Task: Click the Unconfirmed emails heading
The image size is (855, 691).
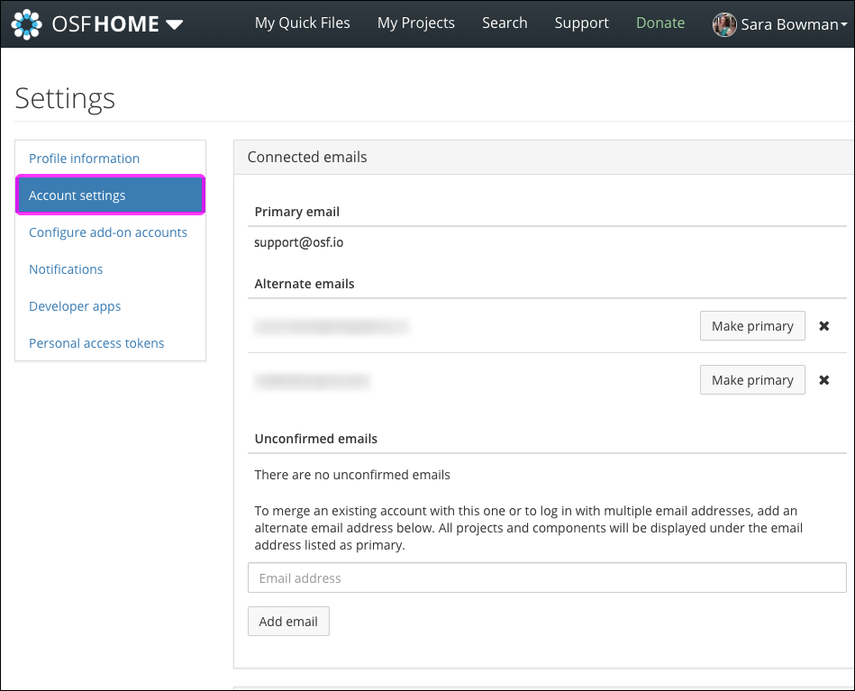Action: (x=316, y=438)
